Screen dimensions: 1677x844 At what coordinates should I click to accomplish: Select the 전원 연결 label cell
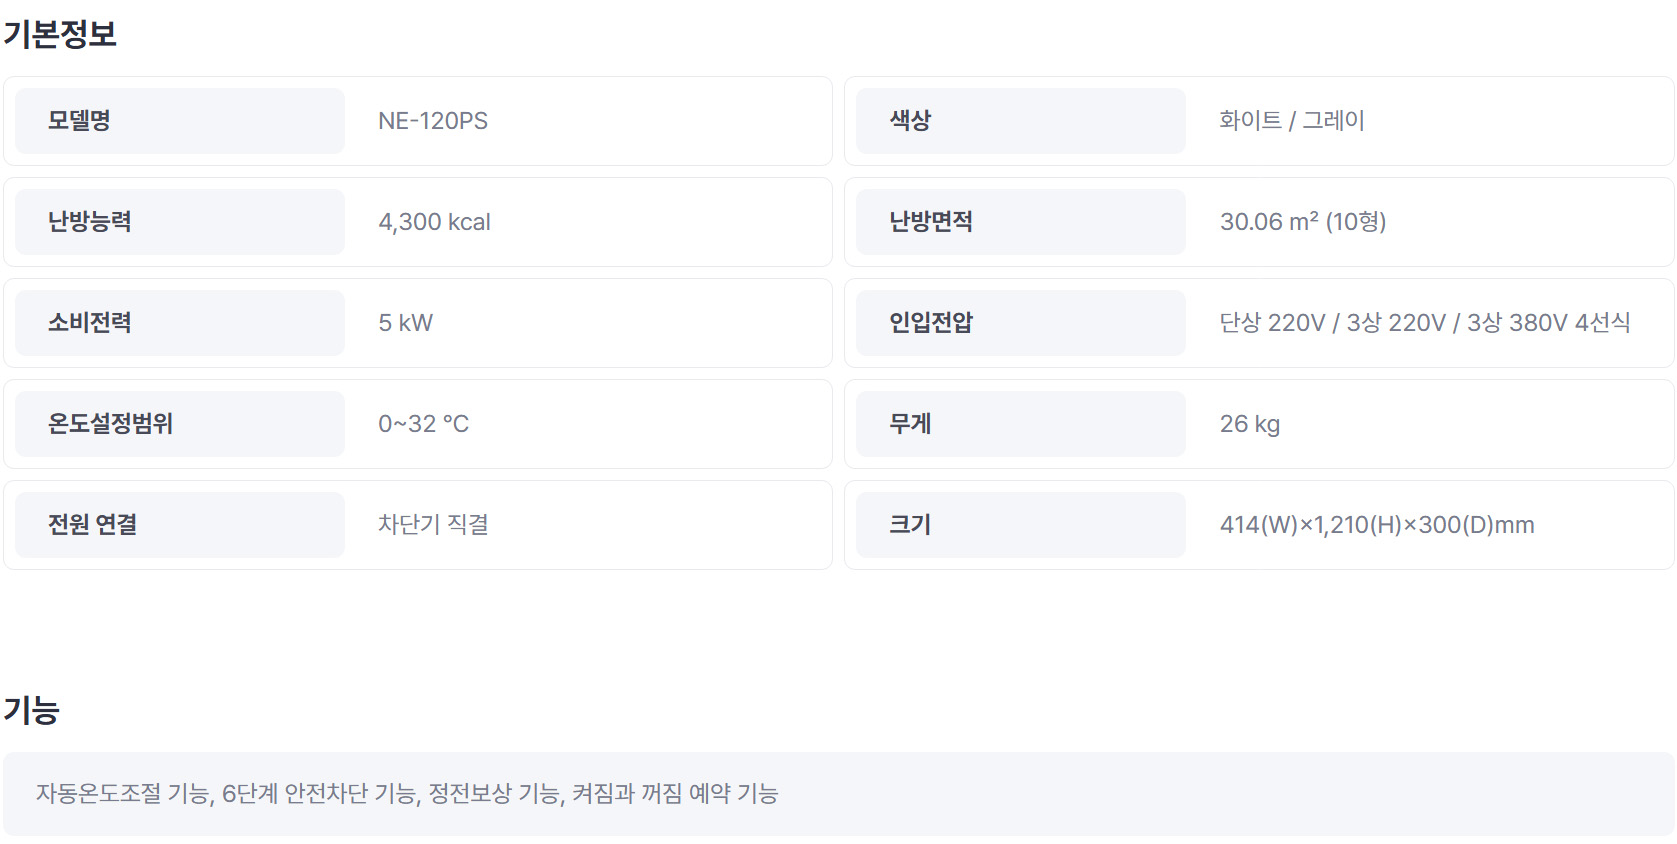[180, 525]
